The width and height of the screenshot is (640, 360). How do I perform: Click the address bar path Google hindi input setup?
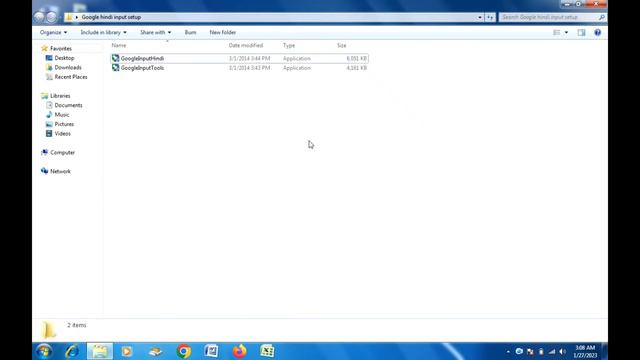(111, 17)
